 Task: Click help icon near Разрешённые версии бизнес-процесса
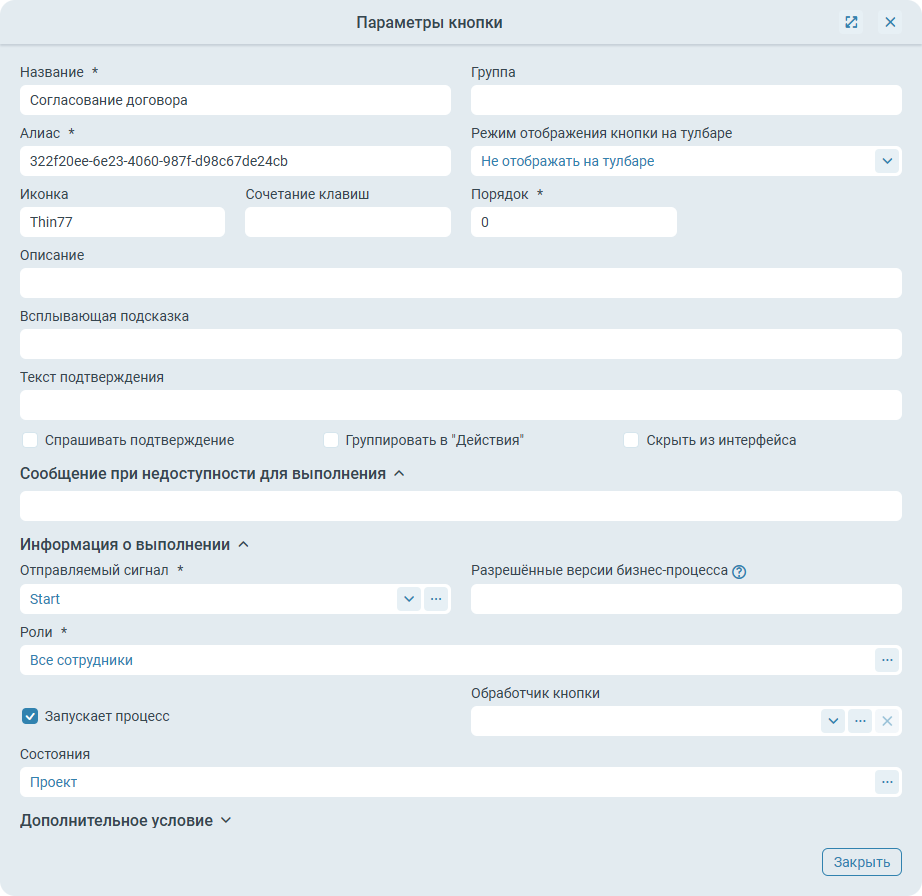(x=740, y=572)
